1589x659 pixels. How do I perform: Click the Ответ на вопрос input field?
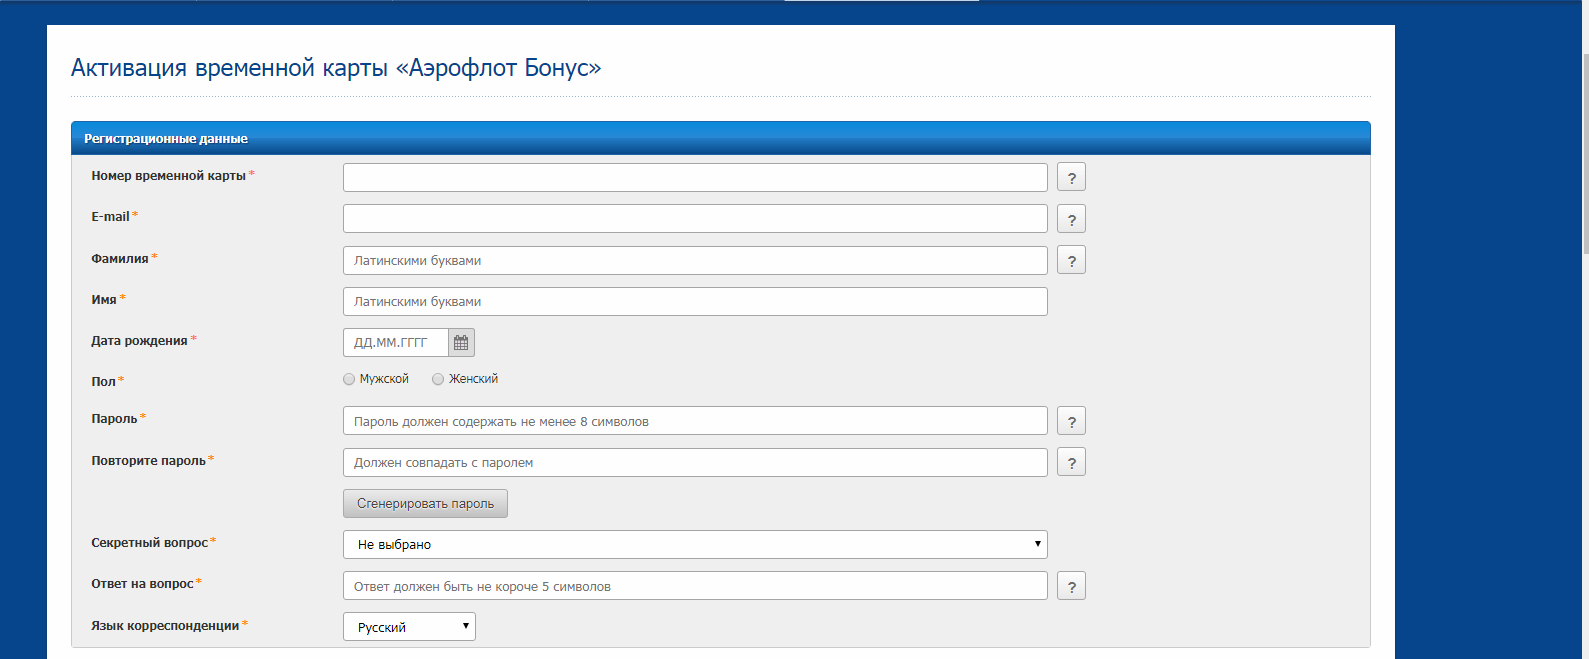[x=694, y=586]
